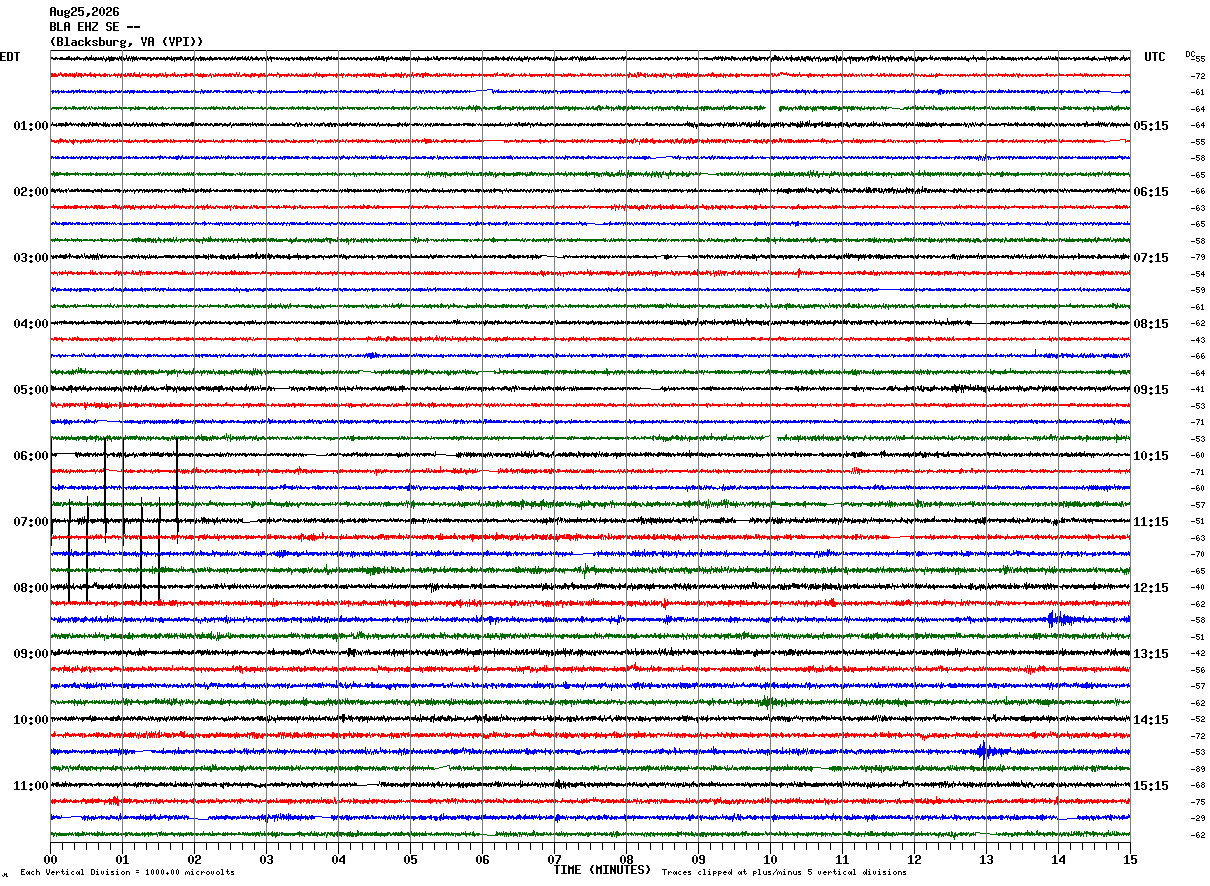The height and width of the screenshot is (886, 1210).
Task: Click minute tick label "06" on time axis
Action: [x=482, y=859]
